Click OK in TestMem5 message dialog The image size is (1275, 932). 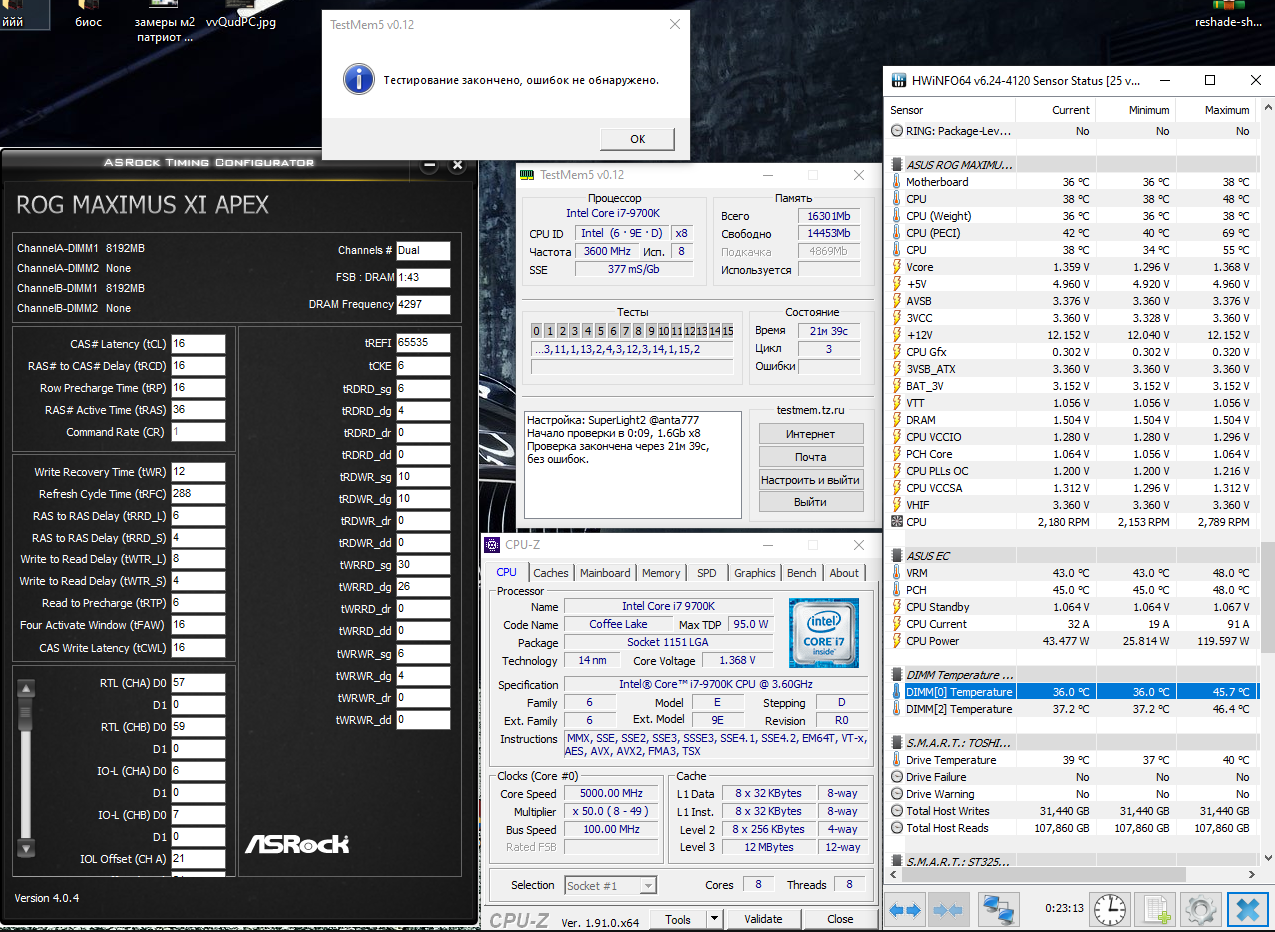click(638, 139)
